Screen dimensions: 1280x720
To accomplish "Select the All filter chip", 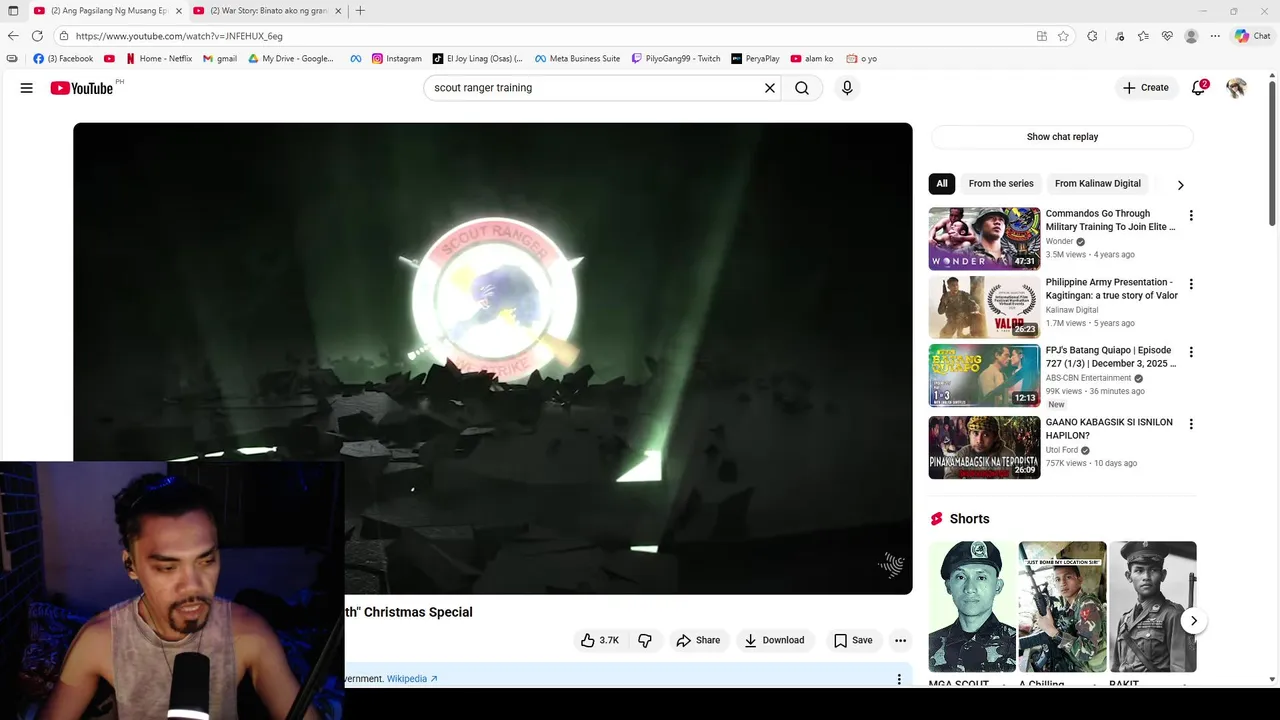I will tap(941, 184).
